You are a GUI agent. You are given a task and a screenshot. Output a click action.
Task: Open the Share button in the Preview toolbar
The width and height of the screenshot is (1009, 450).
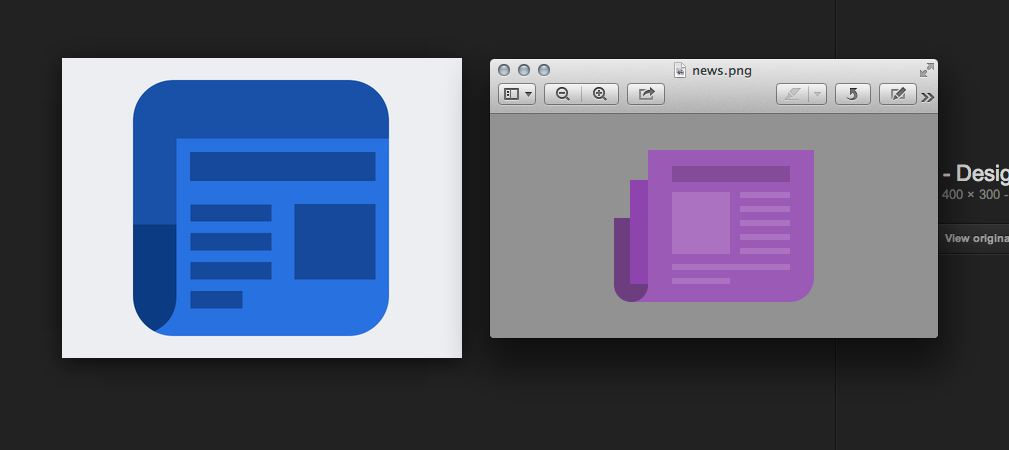[646, 94]
